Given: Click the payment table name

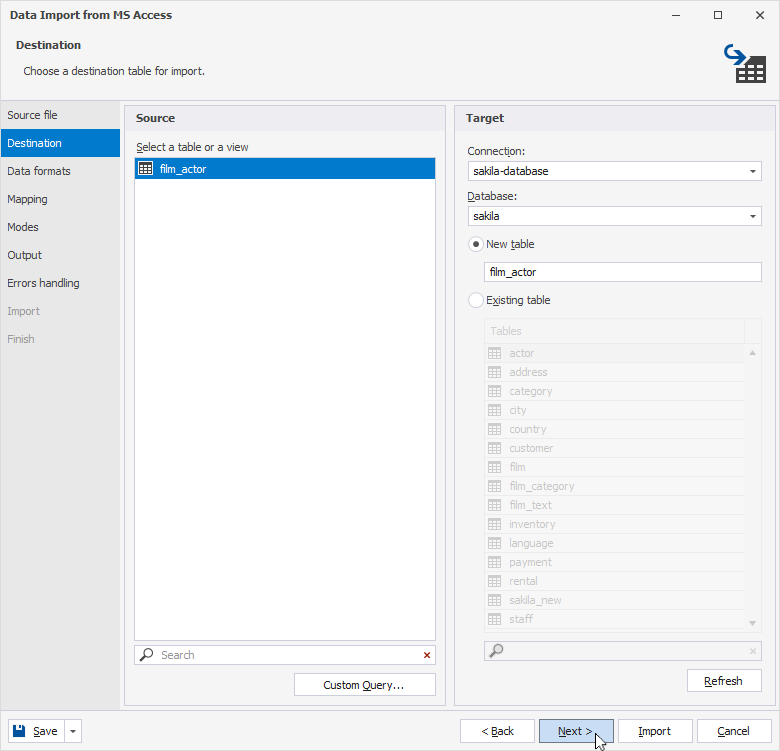Looking at the screenshot, I should pos(530,563).
